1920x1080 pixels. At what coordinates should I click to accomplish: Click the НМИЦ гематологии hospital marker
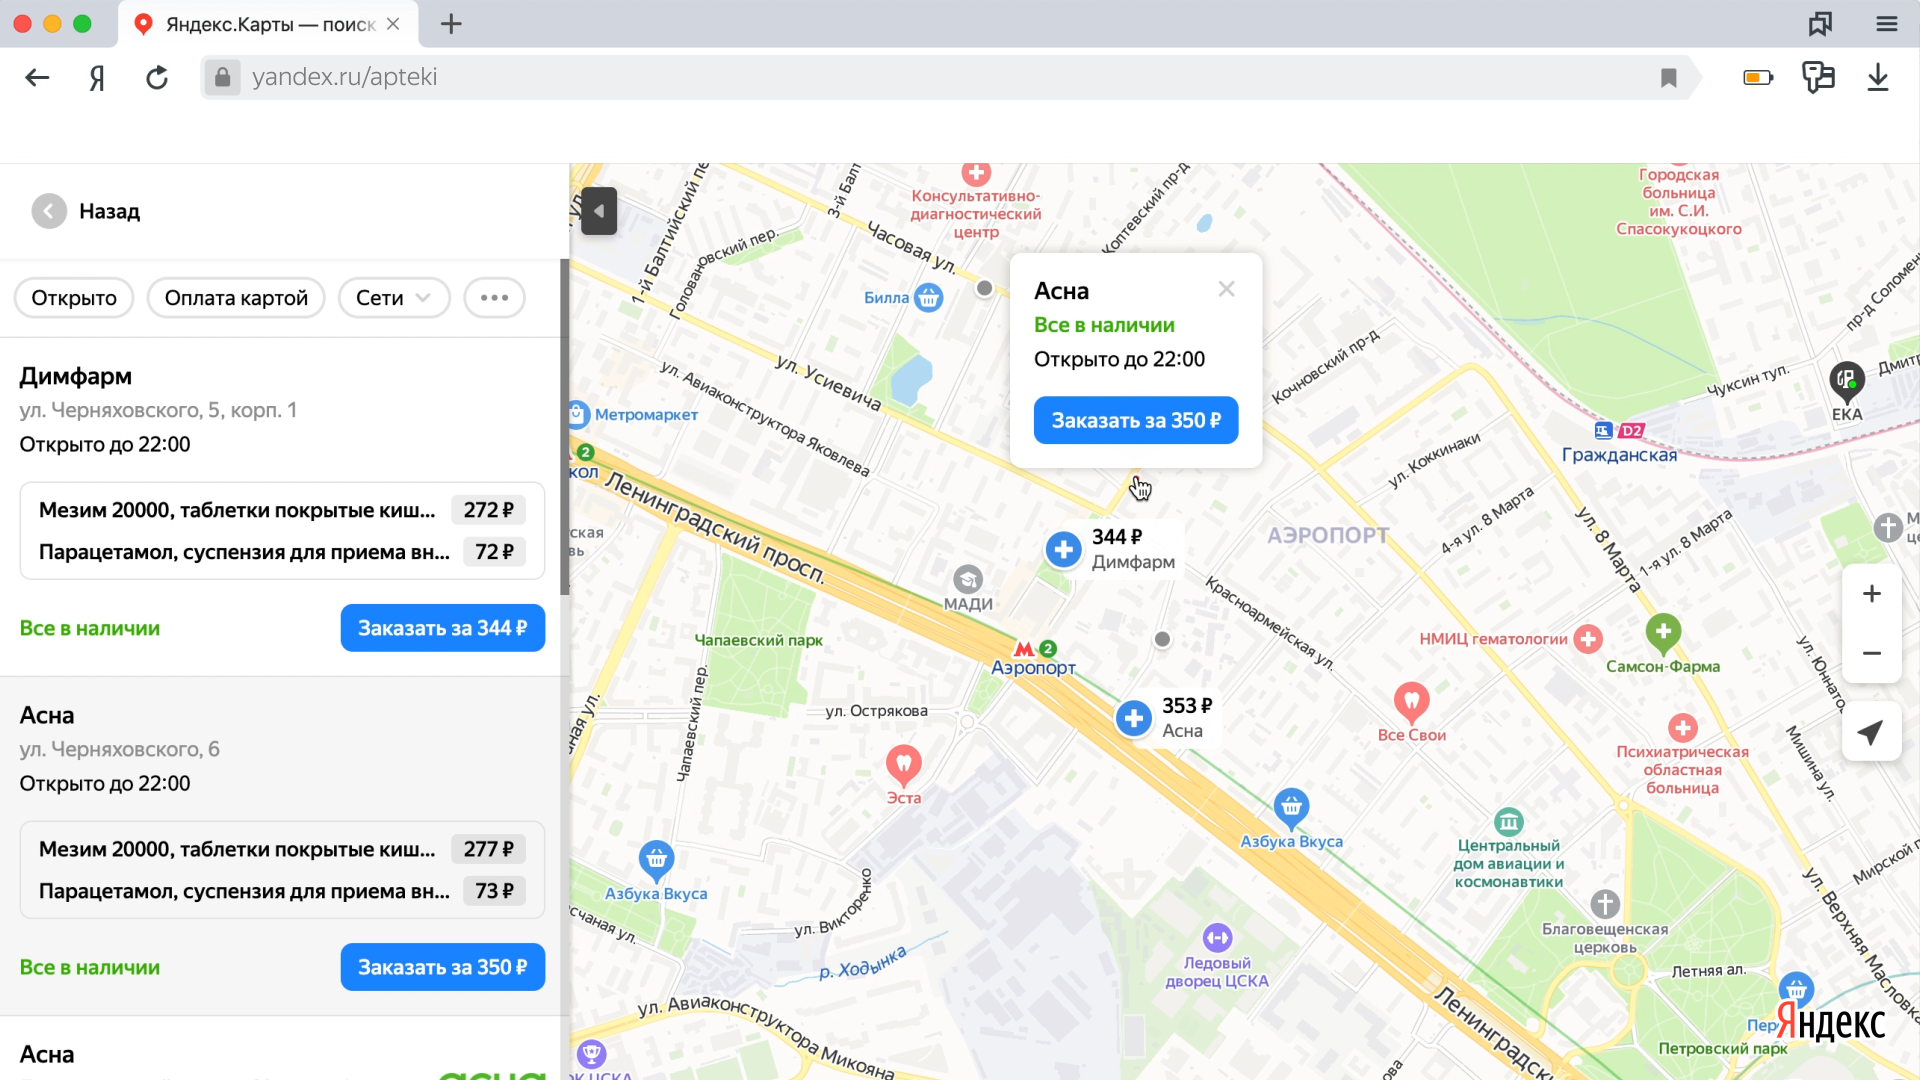tap(1588, 639)
